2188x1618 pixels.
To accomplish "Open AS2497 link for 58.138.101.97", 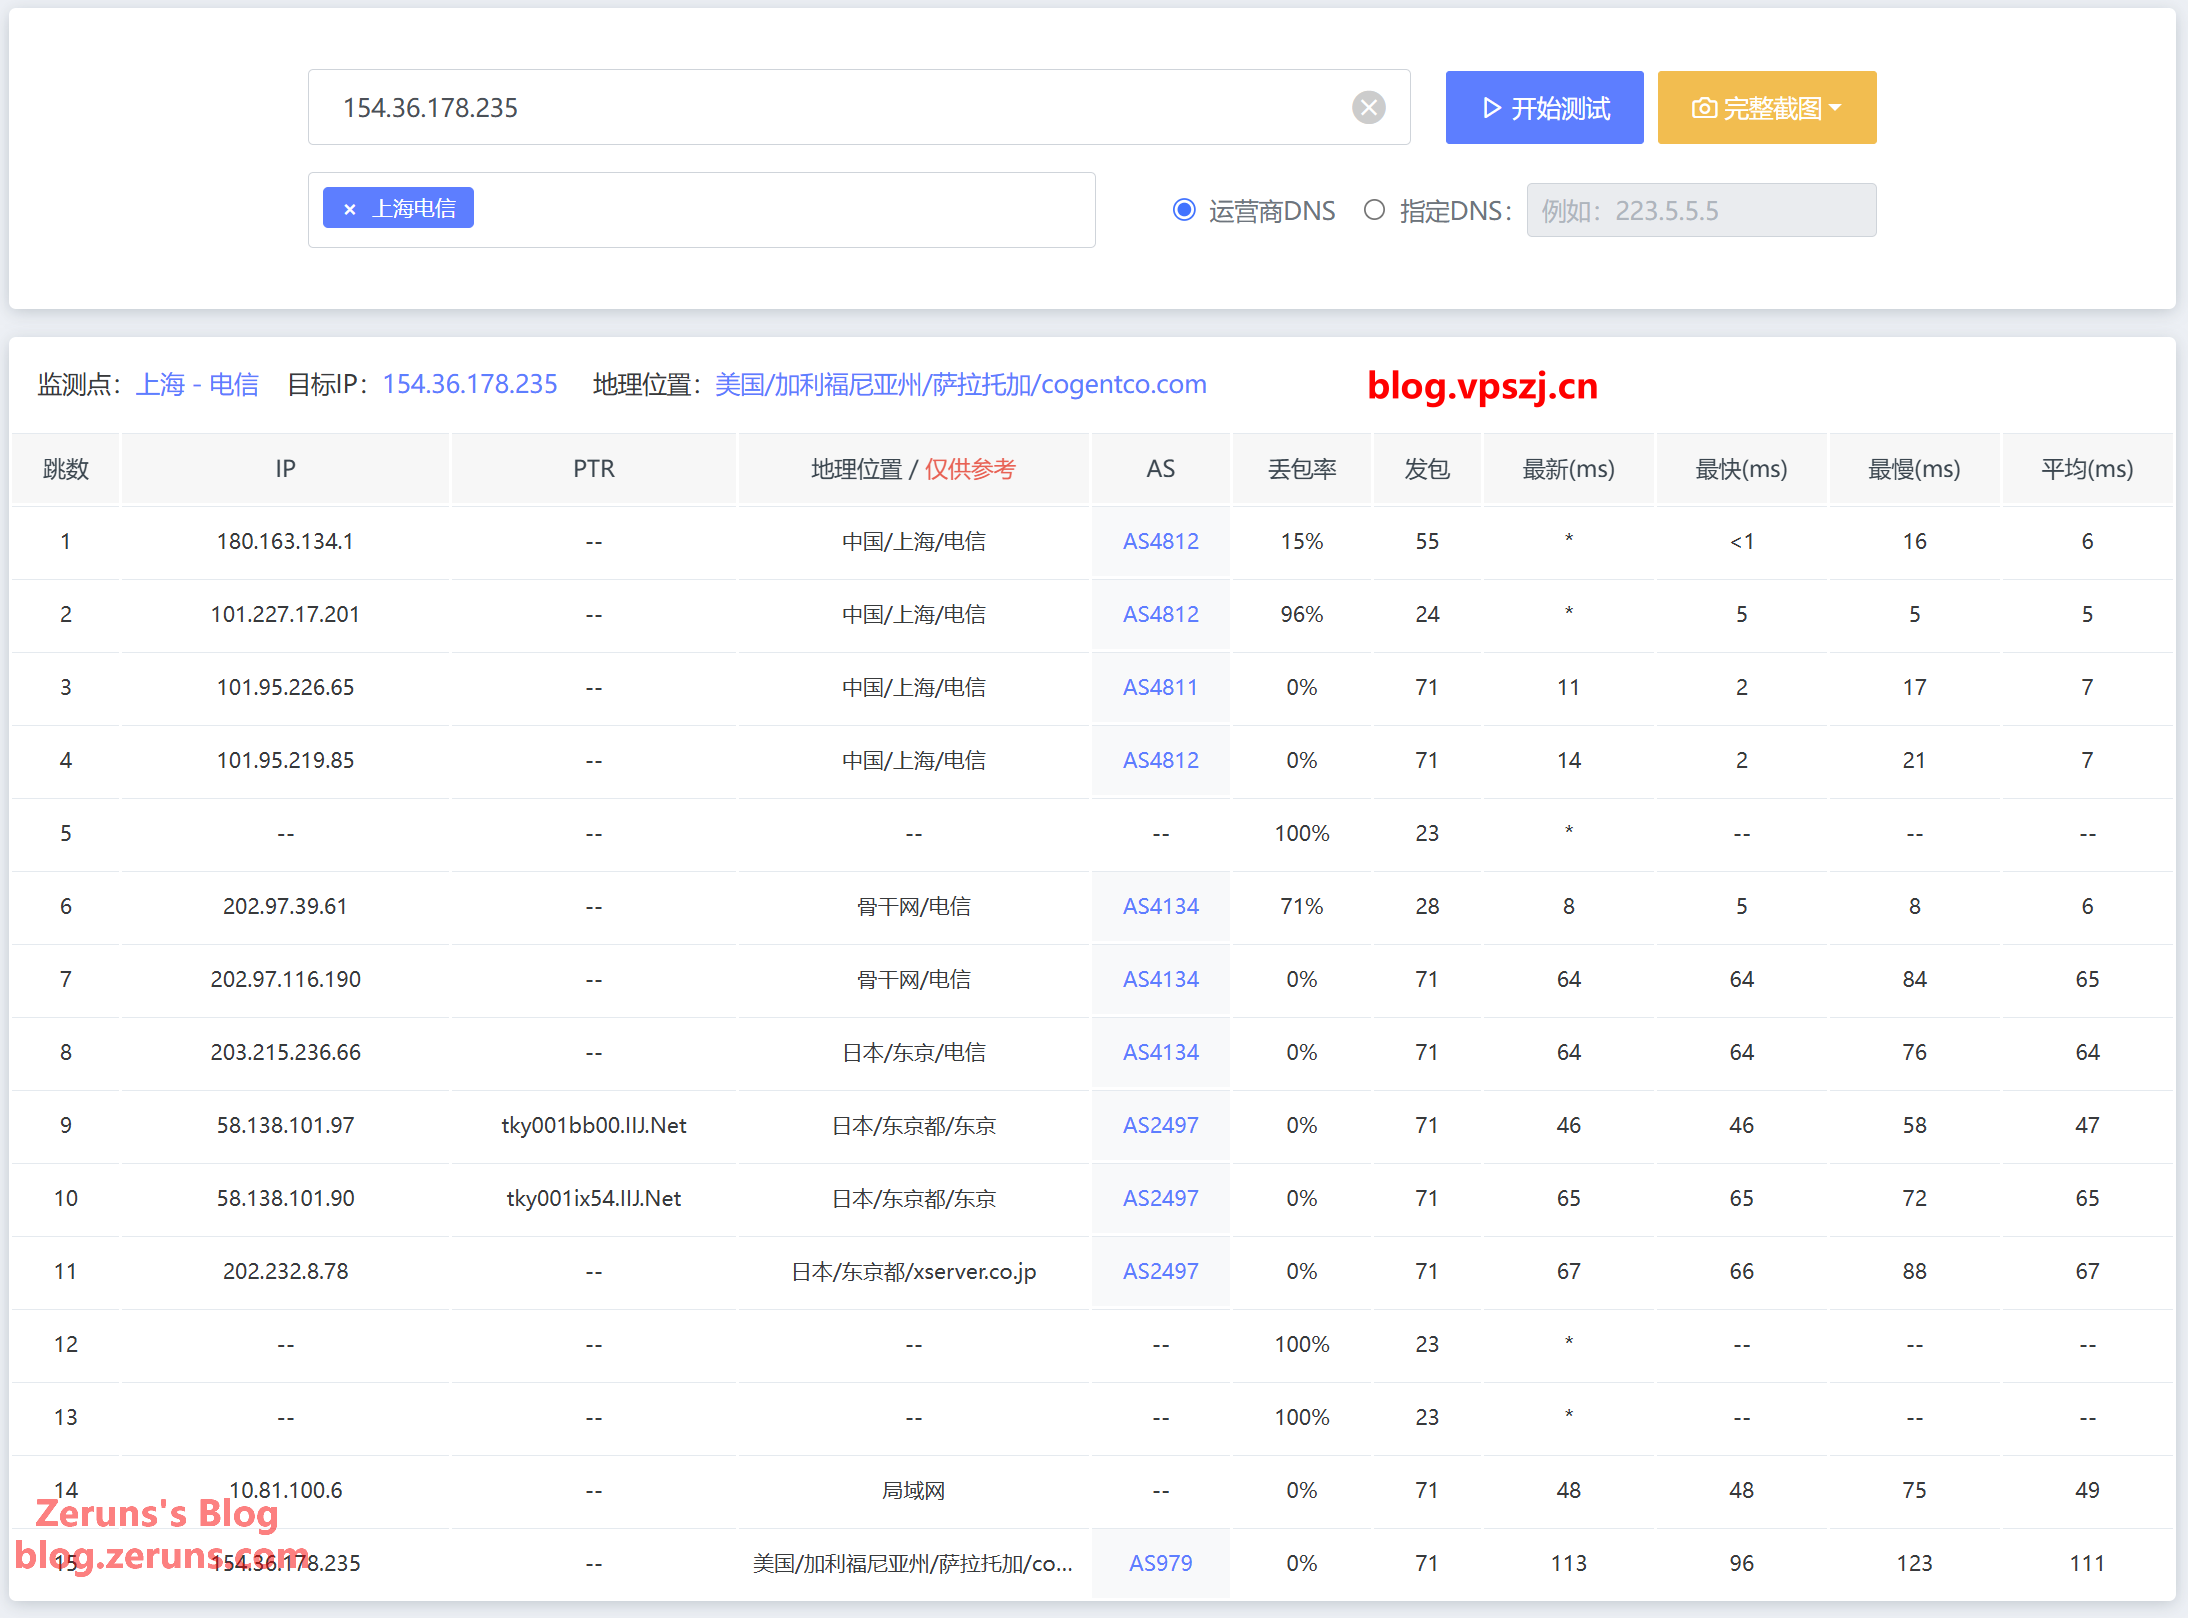I will coord(1160,1126).
